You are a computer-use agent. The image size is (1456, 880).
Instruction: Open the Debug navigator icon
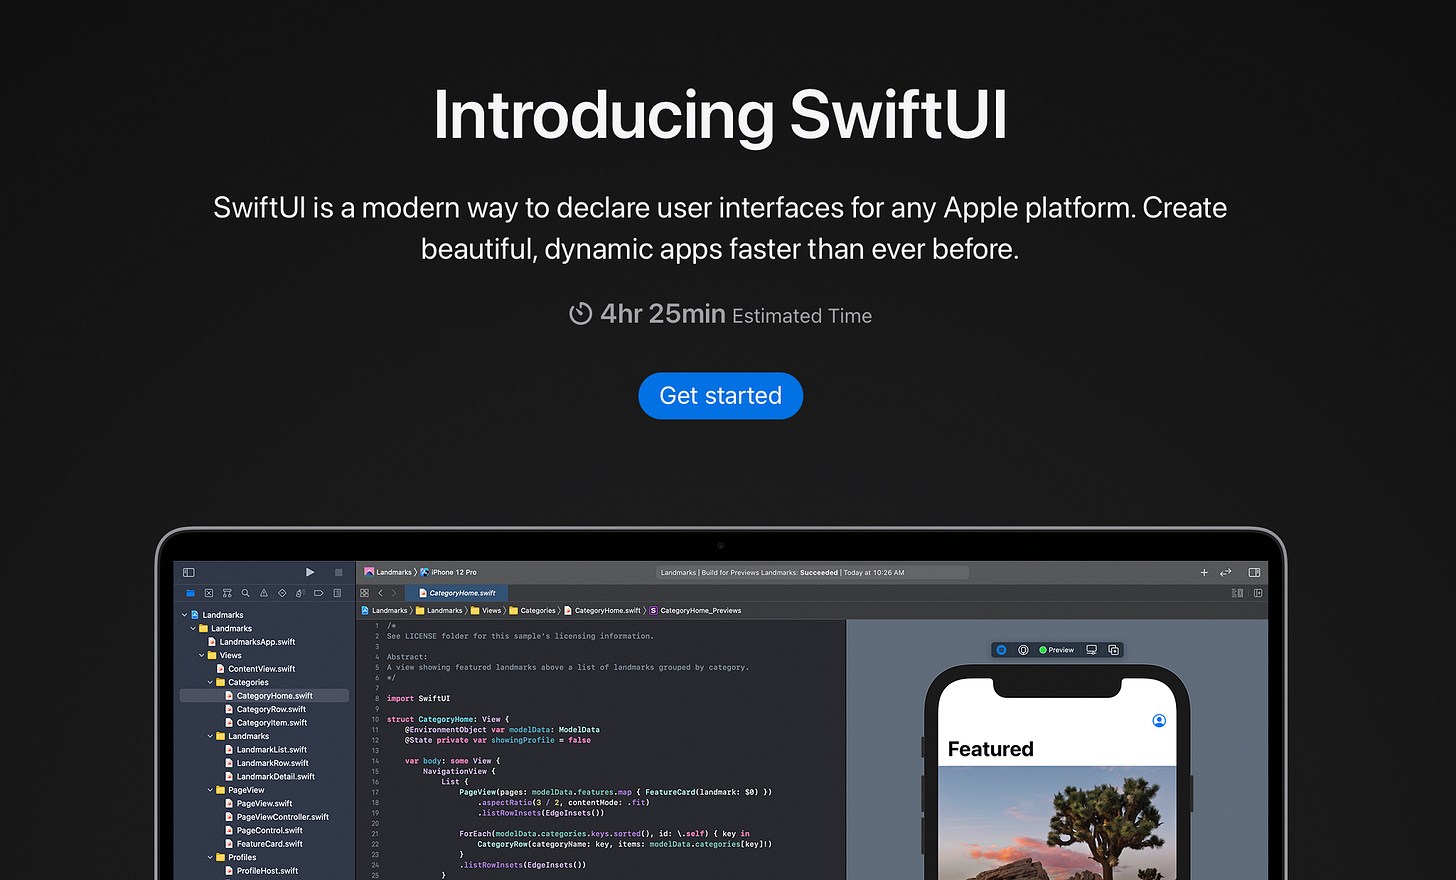click(300, 593)
